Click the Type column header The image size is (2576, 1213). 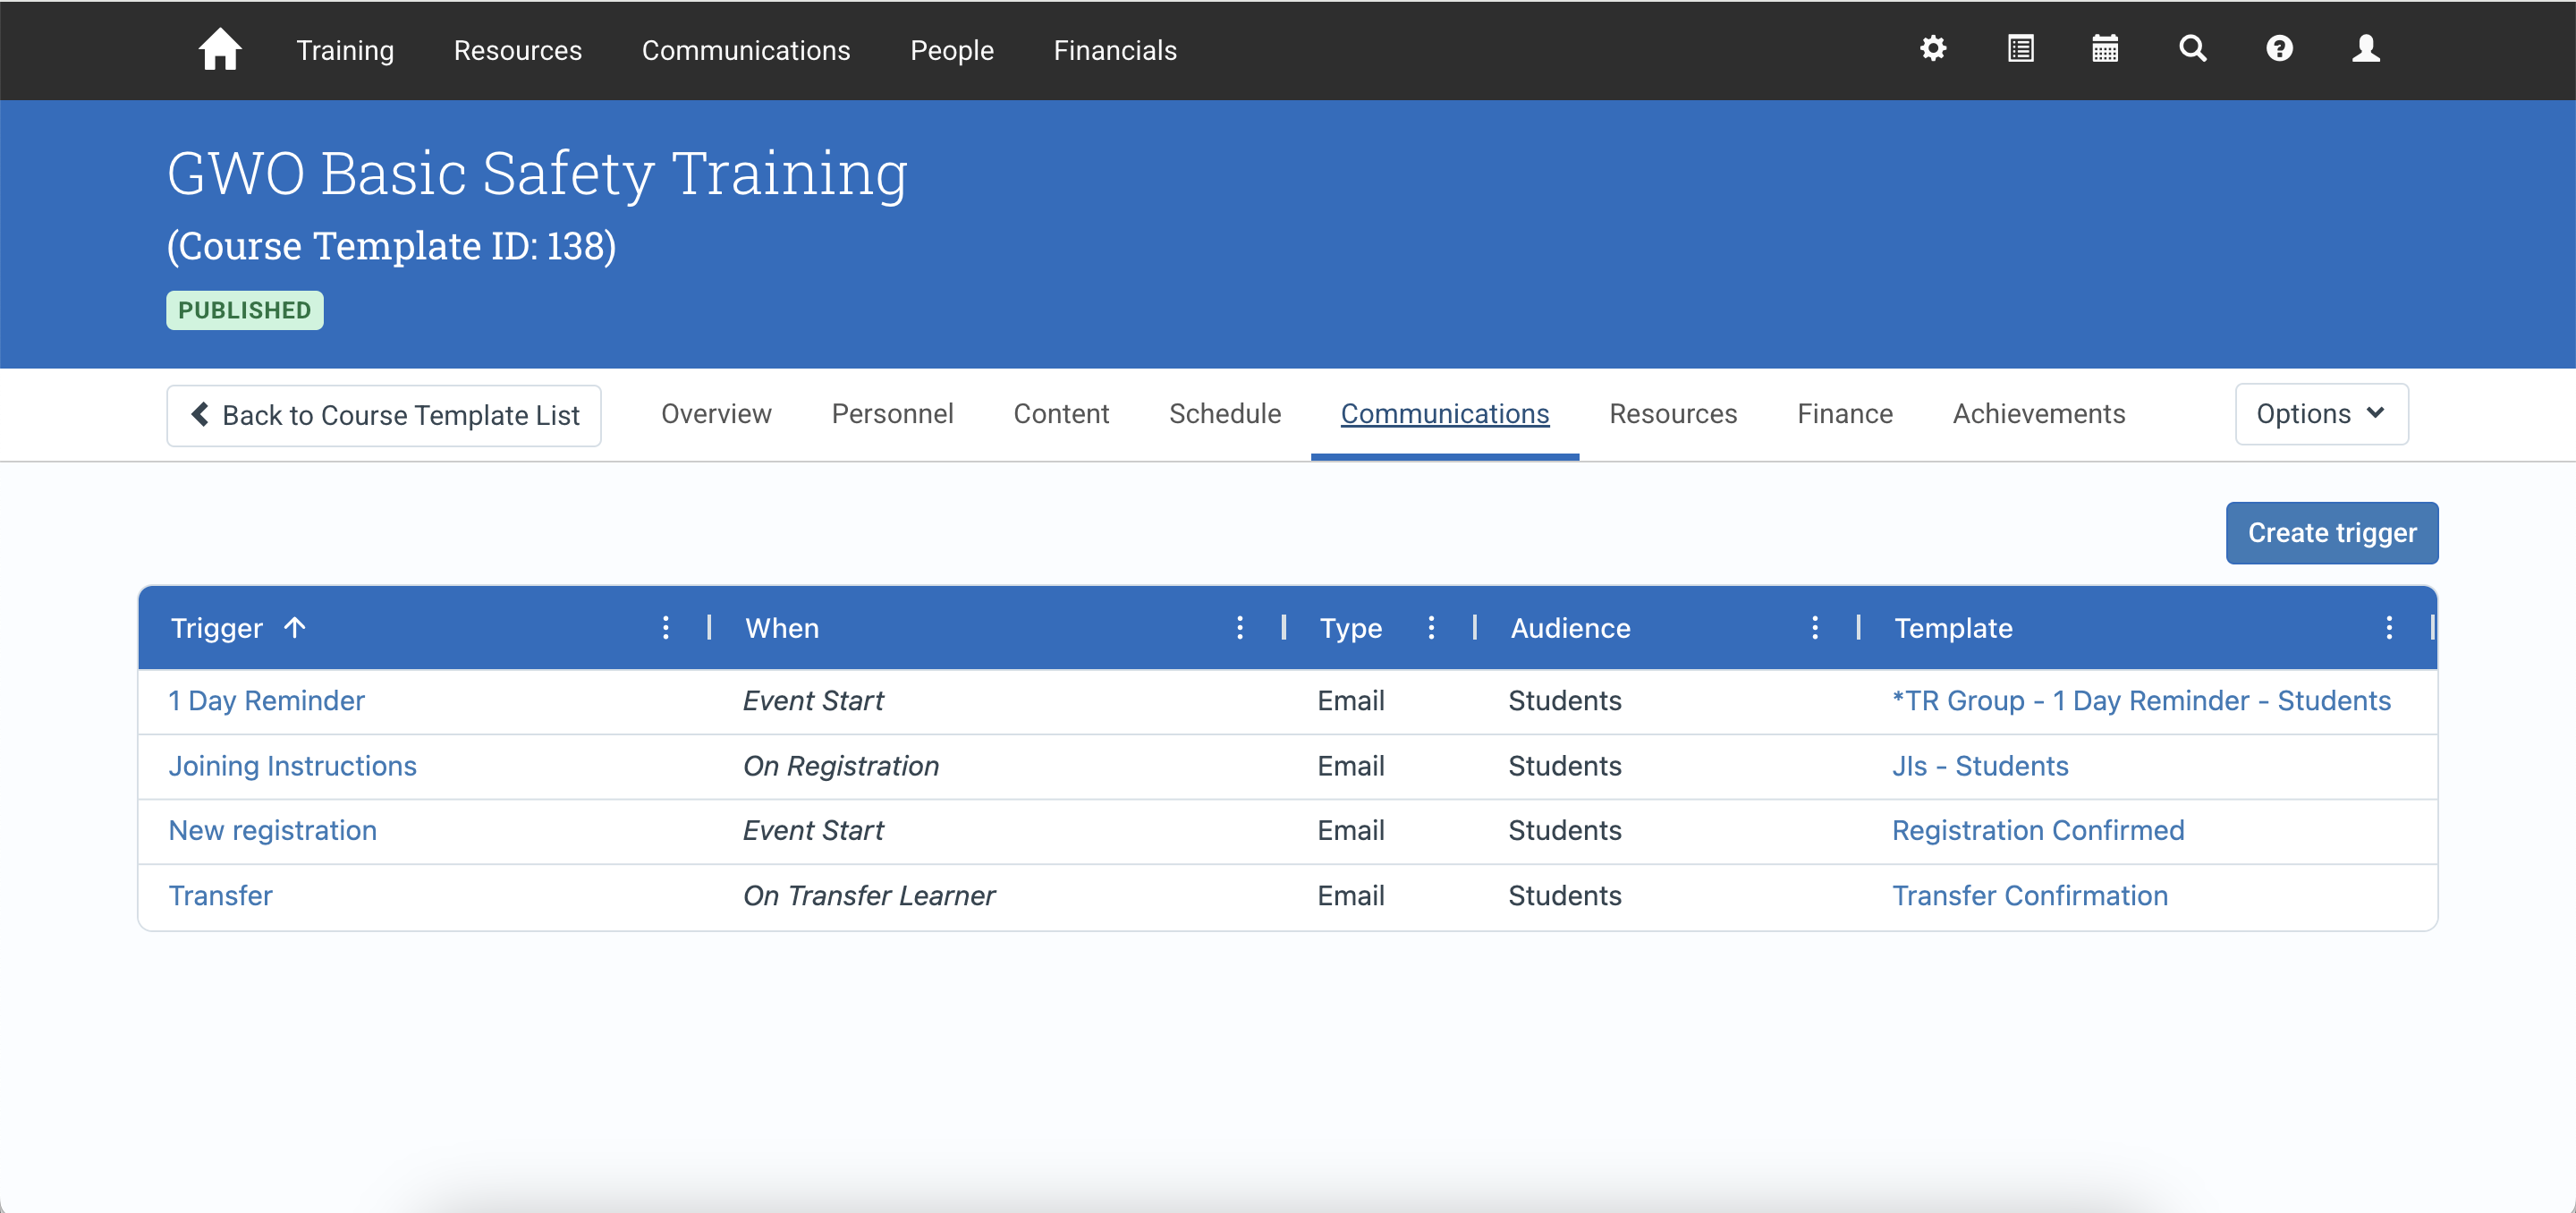[x=1350, y=628]
